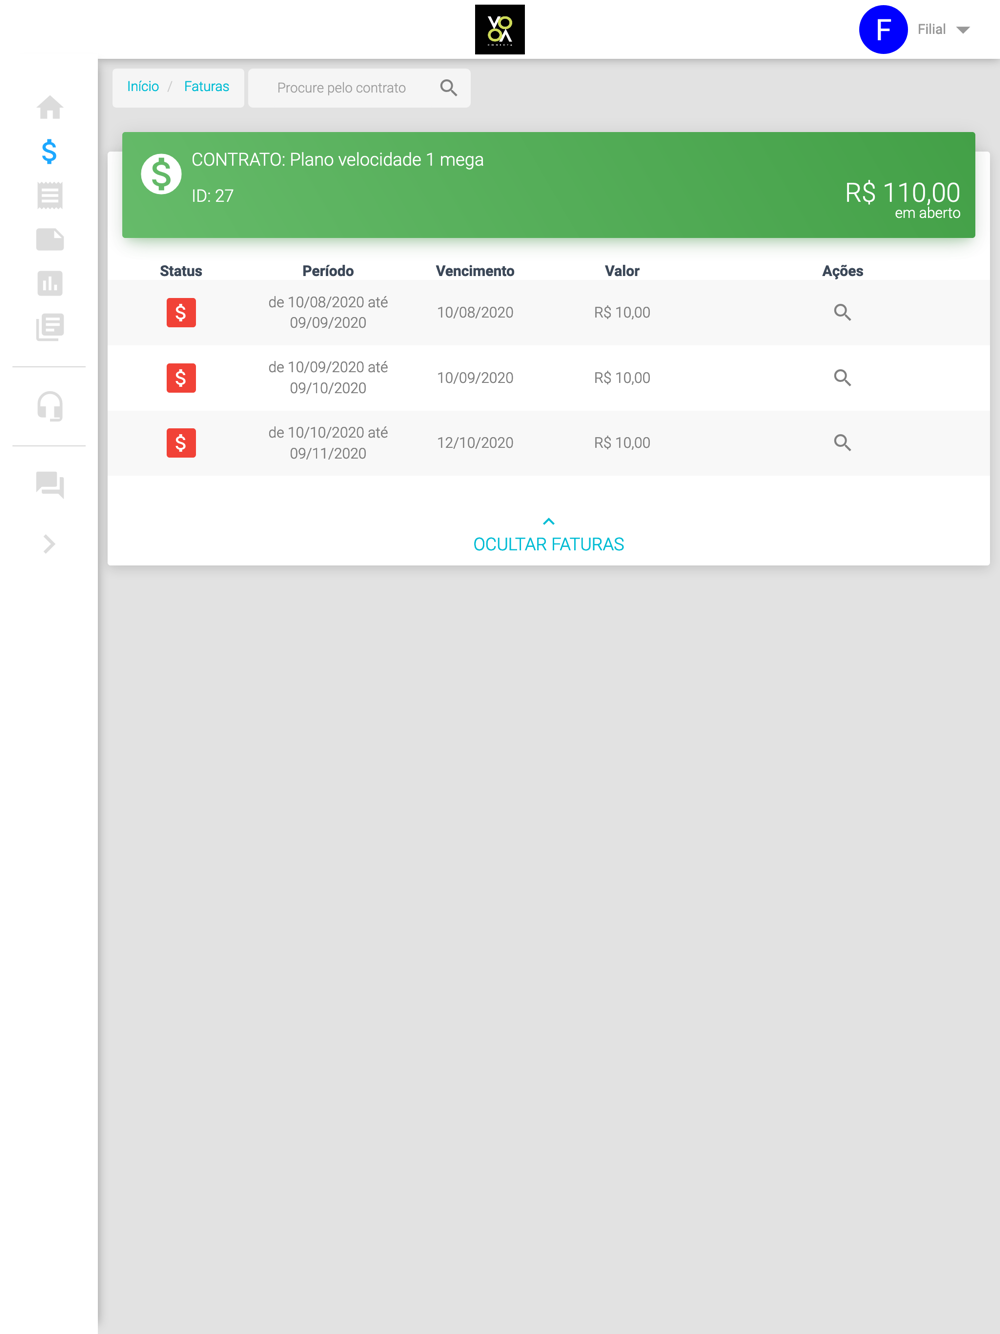This screenshot has height=1334, width=1000.
Task: Open the chat messages icon in sidebar
Action: (x=49, y=485)
